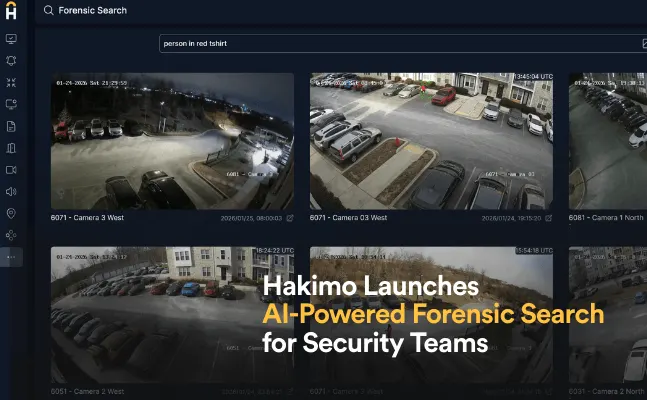
Task: Open the thumbnail above 6031 - Camera 2 North
Action: pyautogui.click(x=608, y=315)
